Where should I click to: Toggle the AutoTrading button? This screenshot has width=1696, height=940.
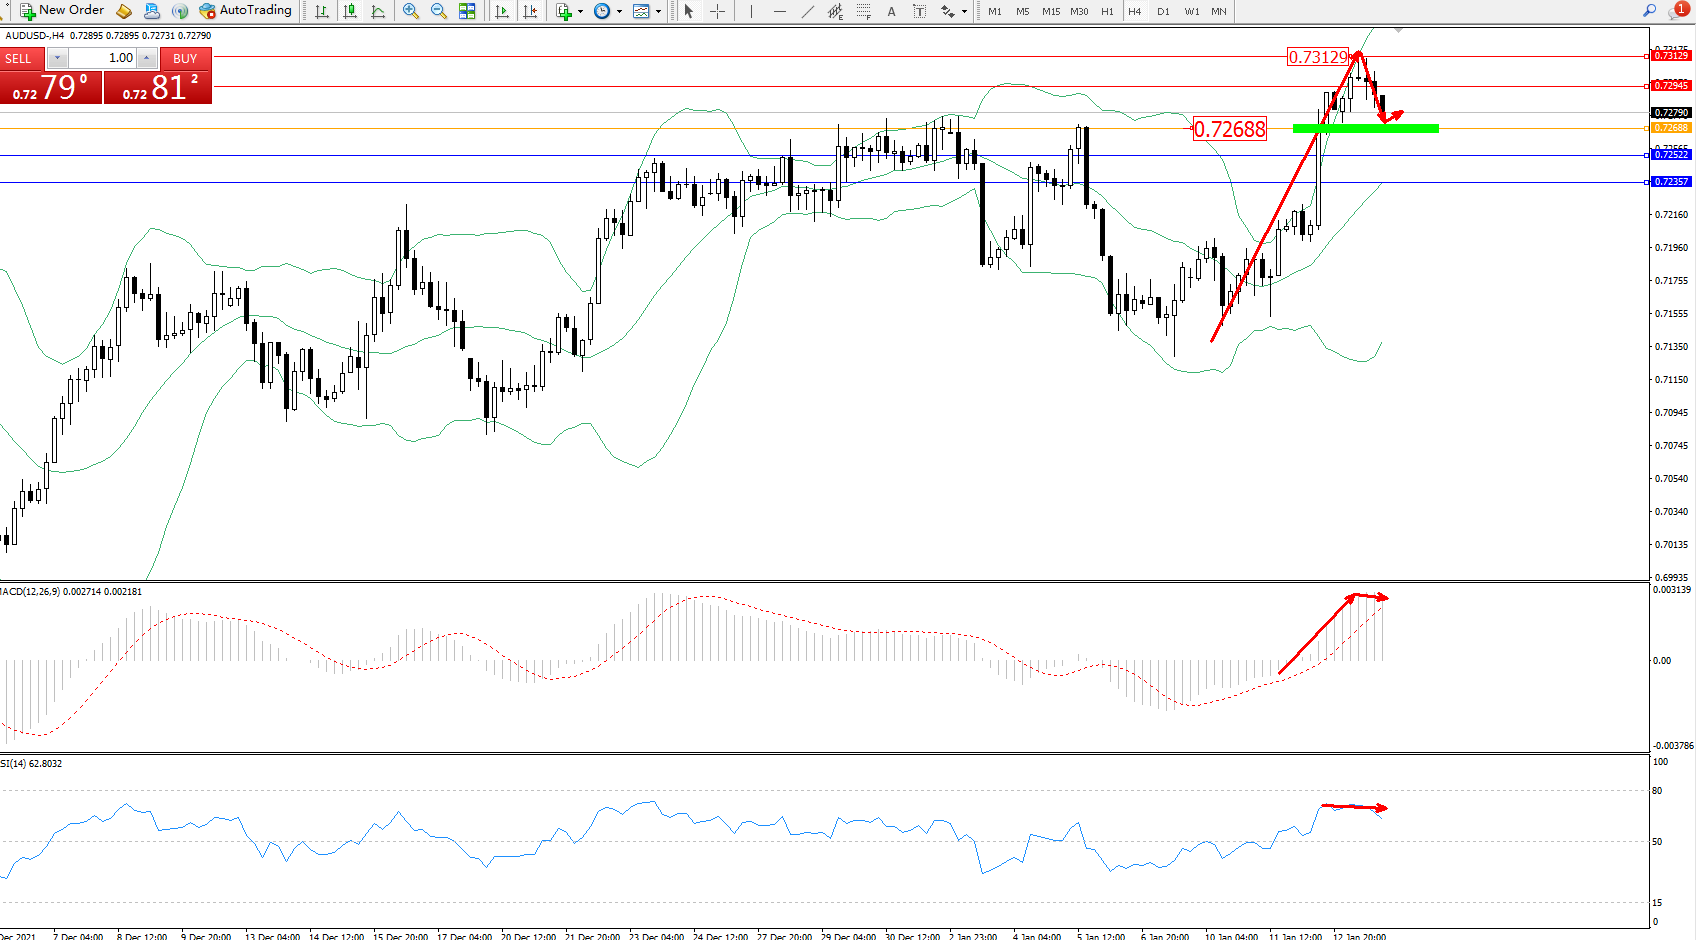coord(245,11)
